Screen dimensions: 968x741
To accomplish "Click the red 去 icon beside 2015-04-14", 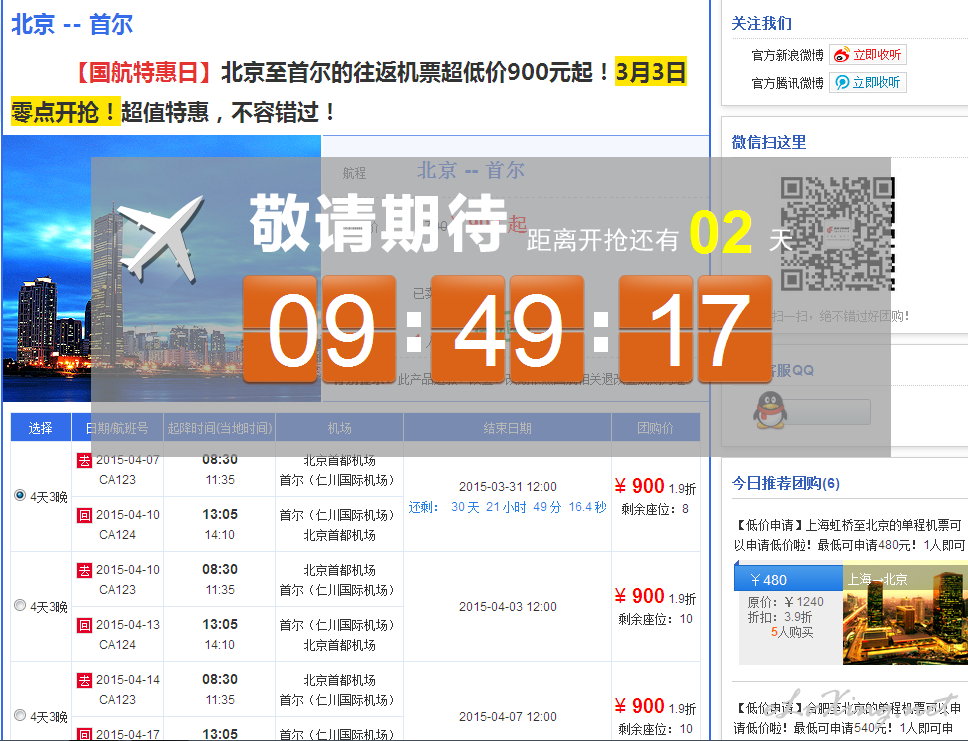I will [x=84, y=680].
